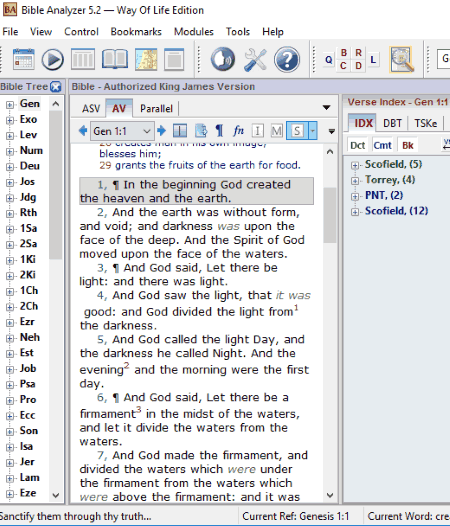Viewport: 450px width, 526px height.
Task: Open the Control menu
Action: tap(81, 32)
